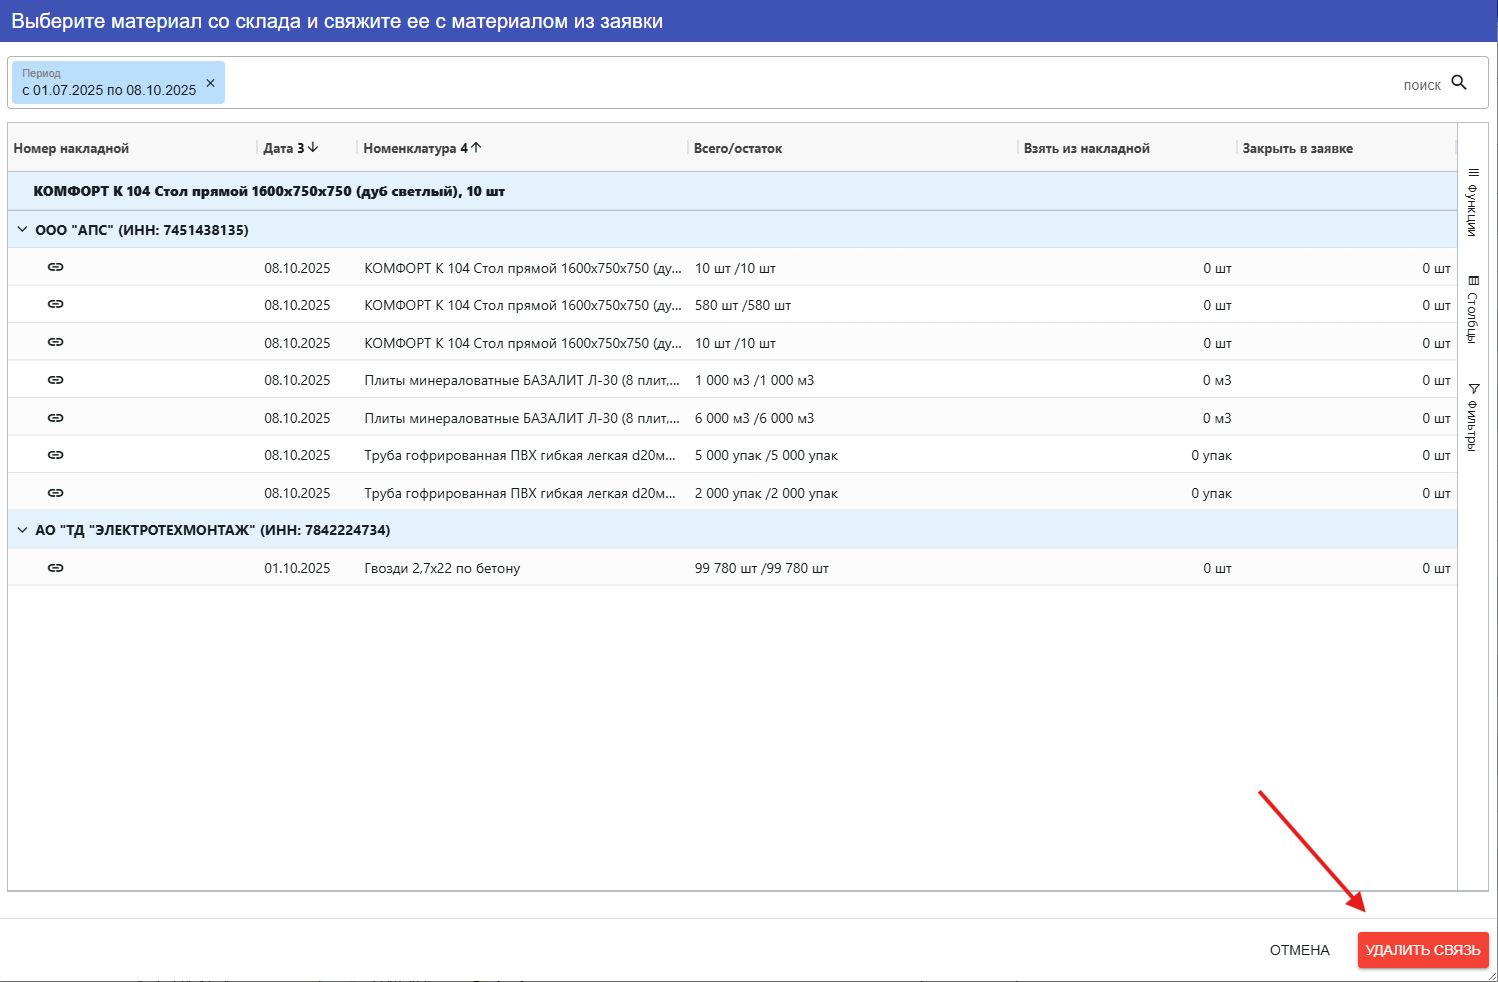The width and height of the screenshot is (1498, 982).
Task: Click link icon for 2 000 упак Труба row
Action: click(56, 493)
